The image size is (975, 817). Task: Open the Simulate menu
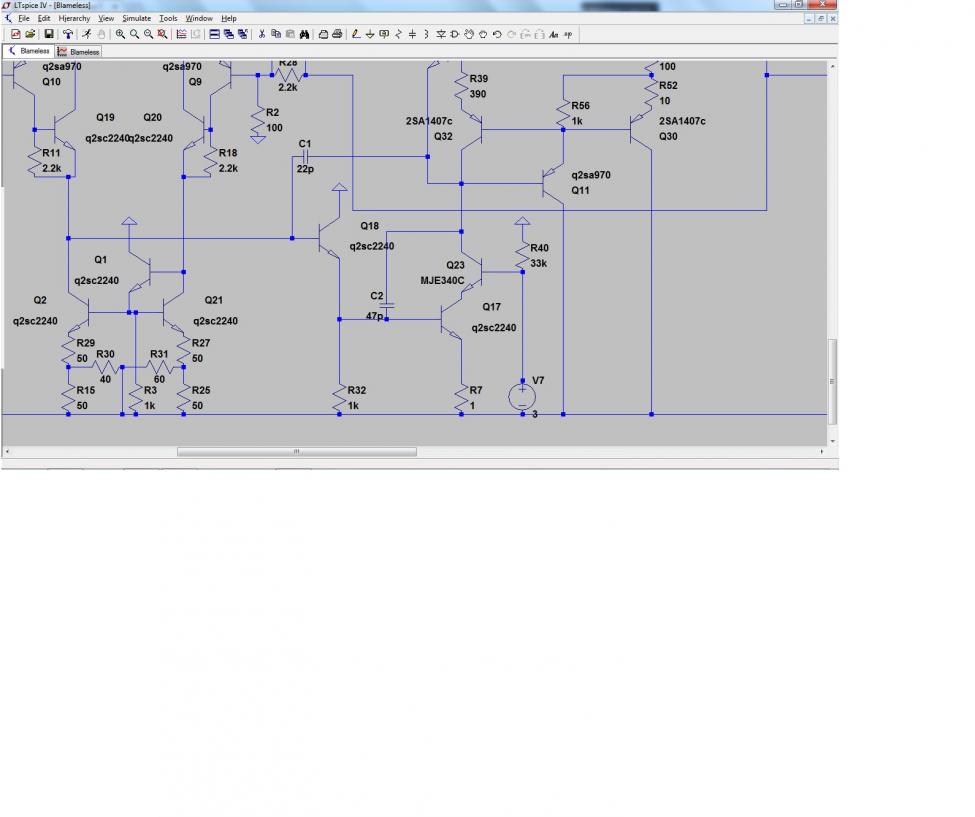(x=136, y=19)
